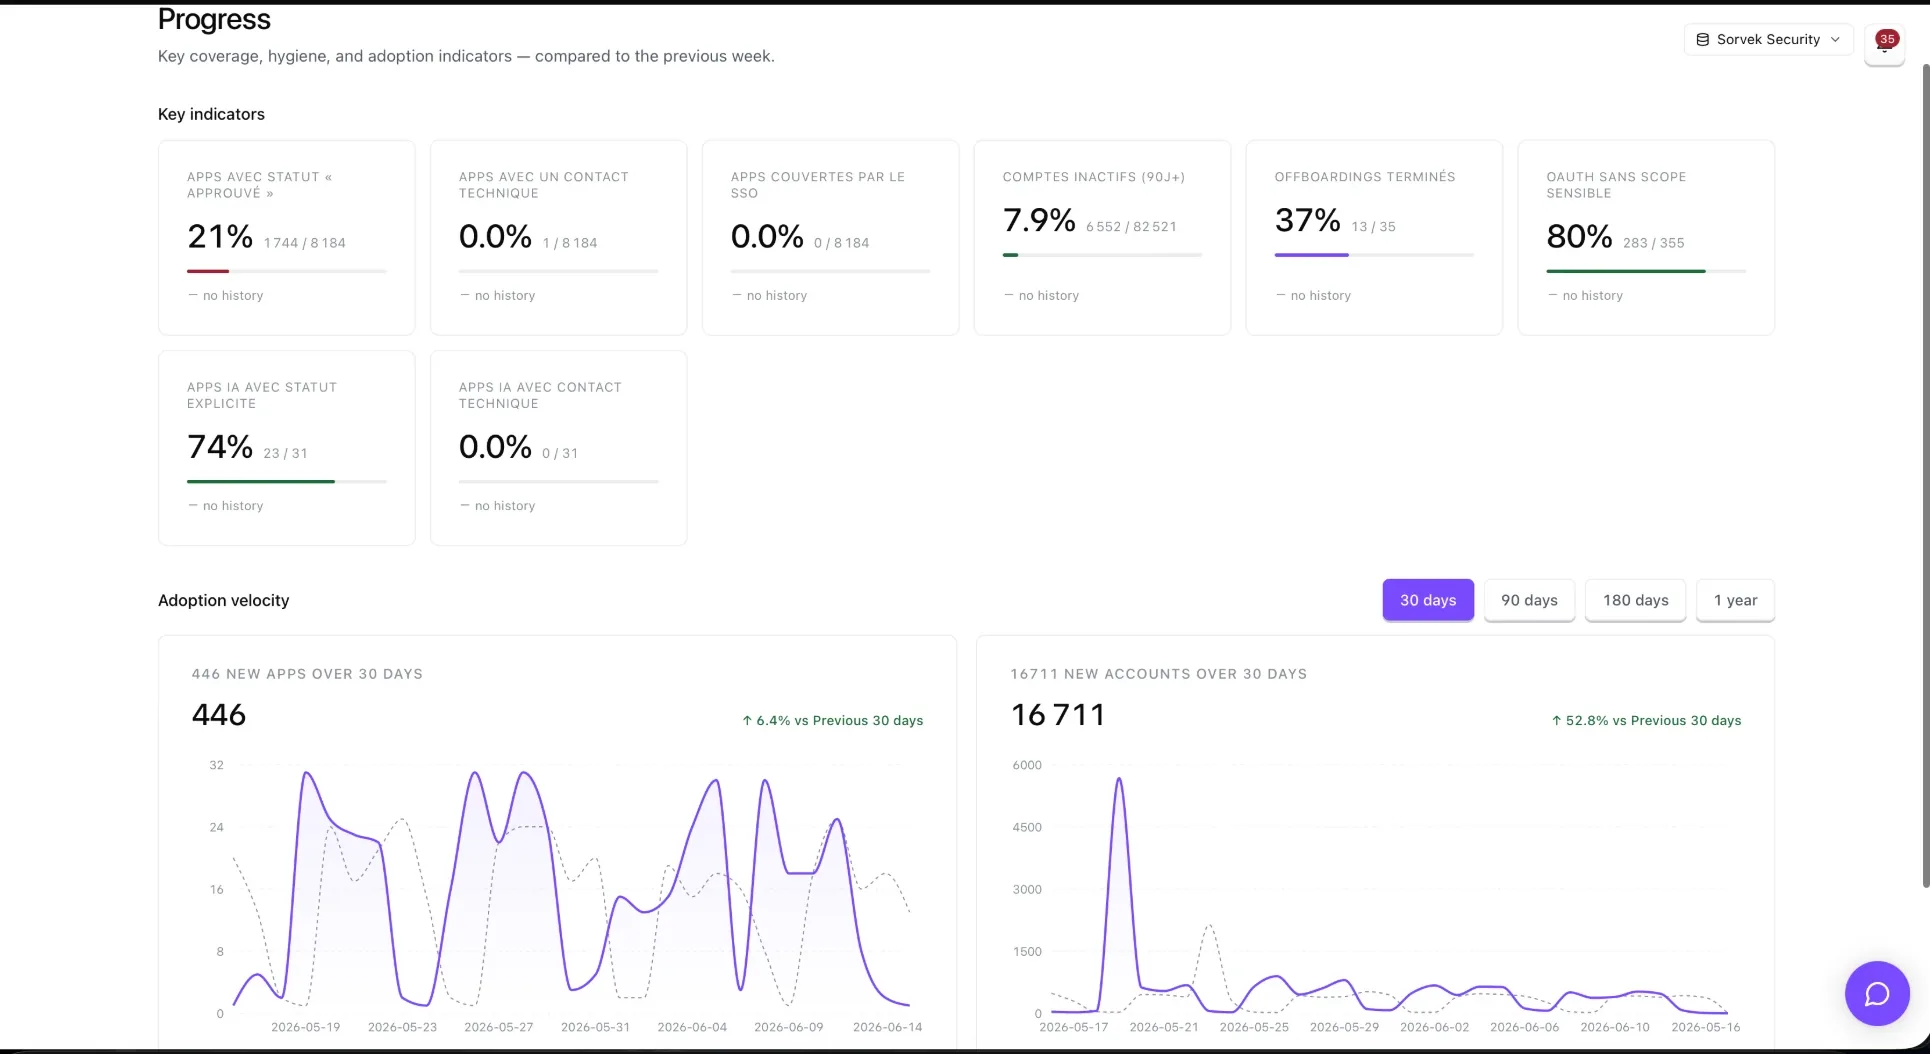Open the chat support bubble icon
The width and height of the screenshot is (1930, 1054).
[x=1877, y=993]
